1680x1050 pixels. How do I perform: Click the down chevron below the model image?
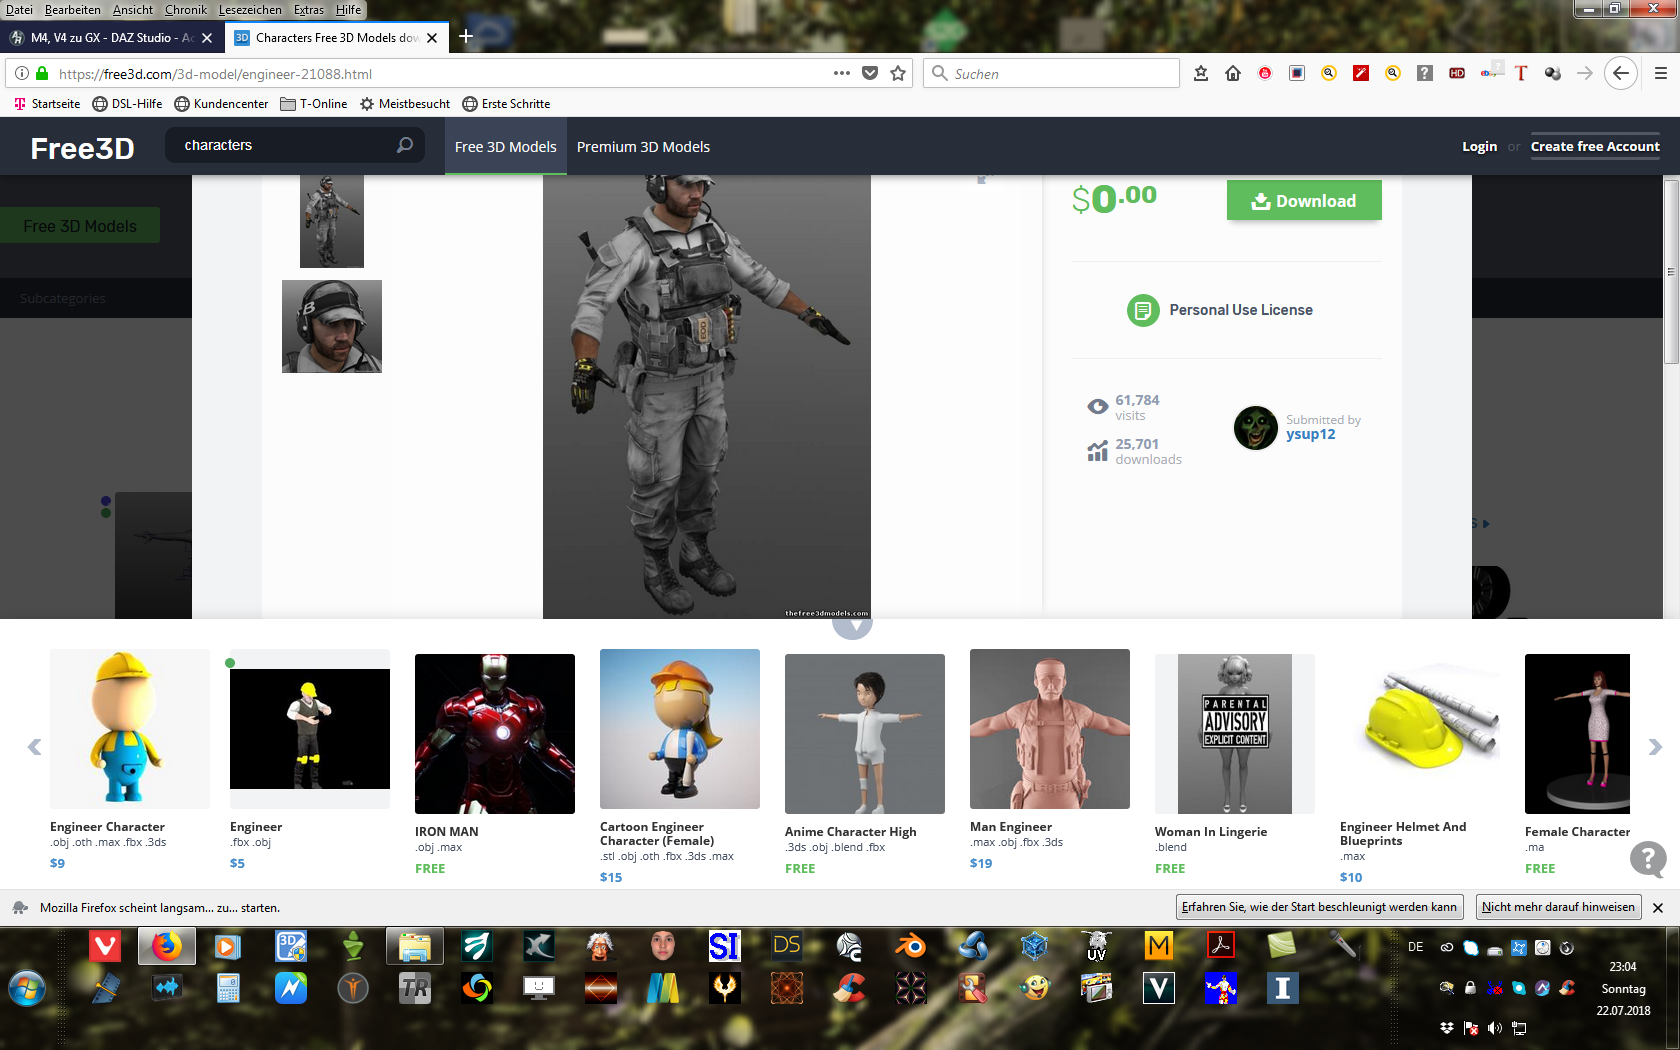853,627
